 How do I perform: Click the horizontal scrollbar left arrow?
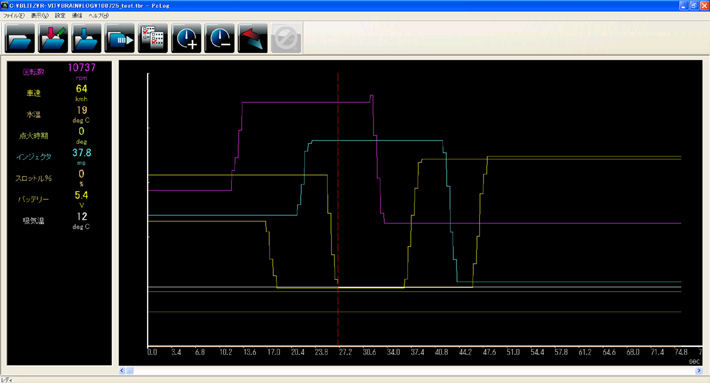pyautogui.click(x=122, y=371)
